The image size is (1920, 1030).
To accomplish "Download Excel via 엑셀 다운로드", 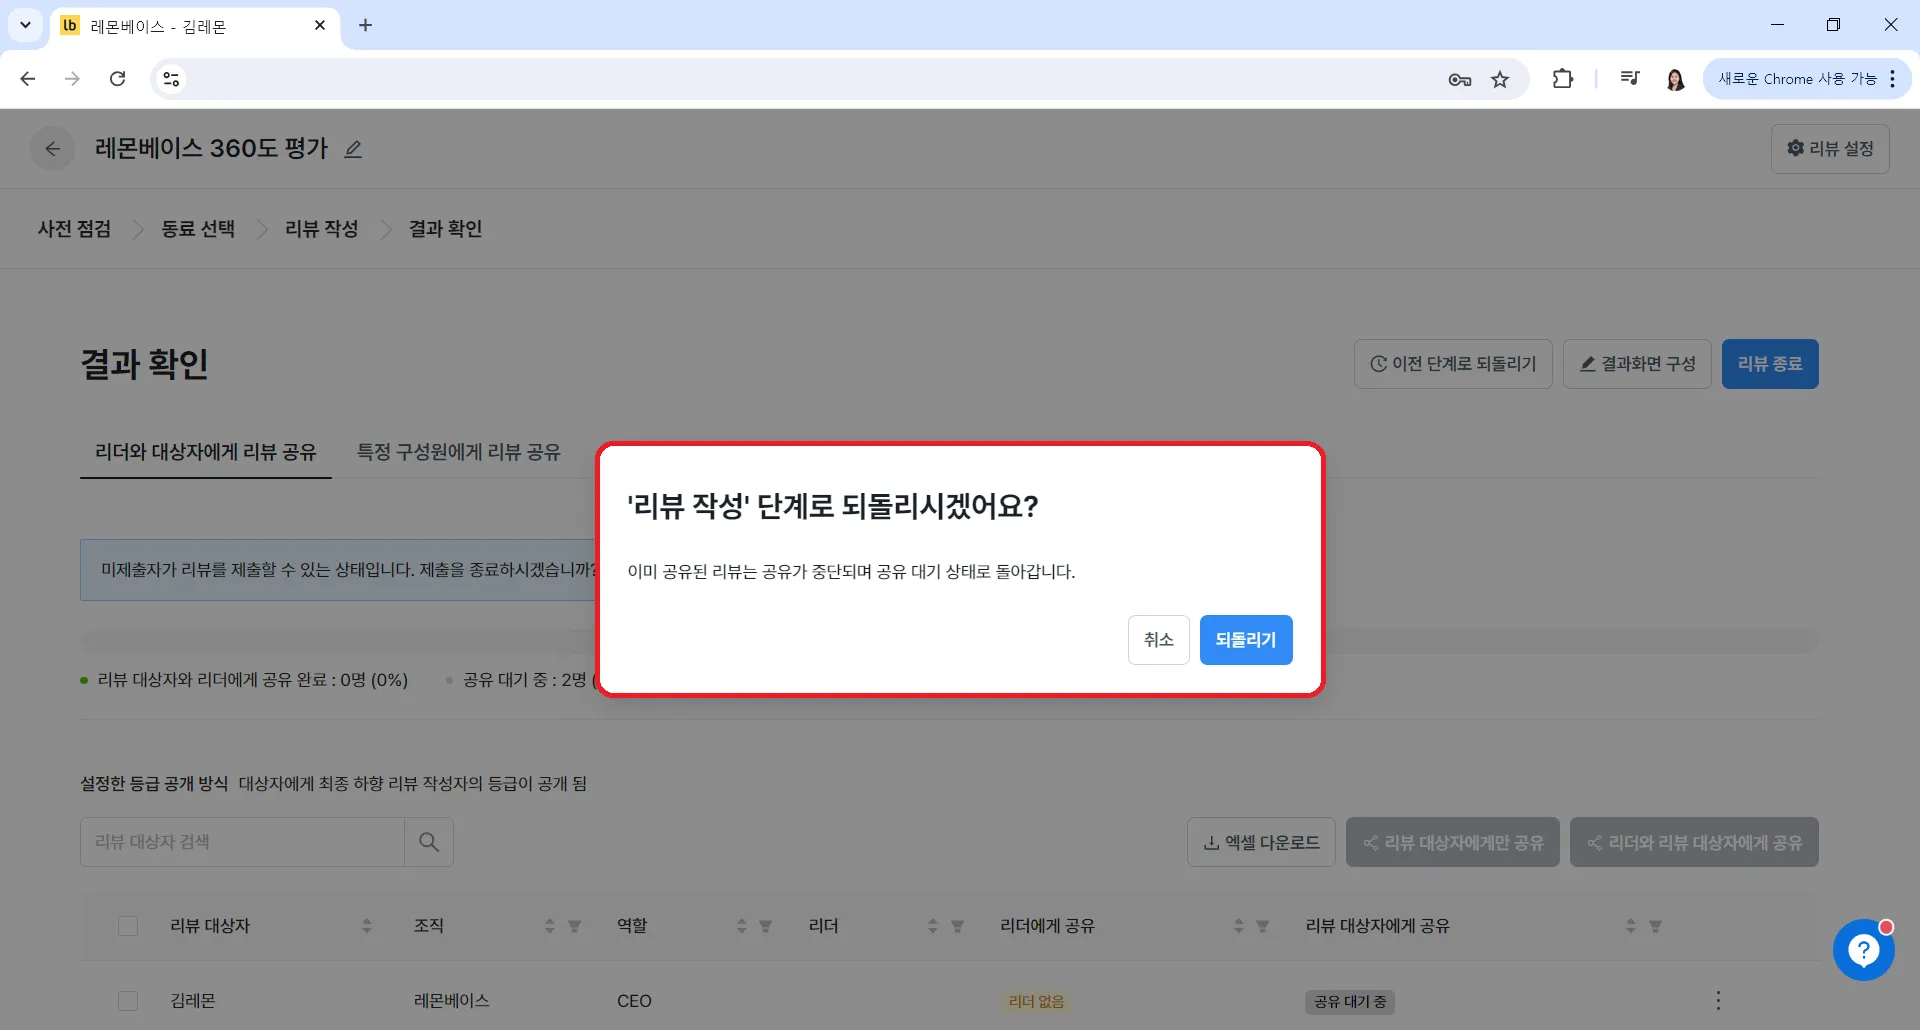I will coord(1261,843).
